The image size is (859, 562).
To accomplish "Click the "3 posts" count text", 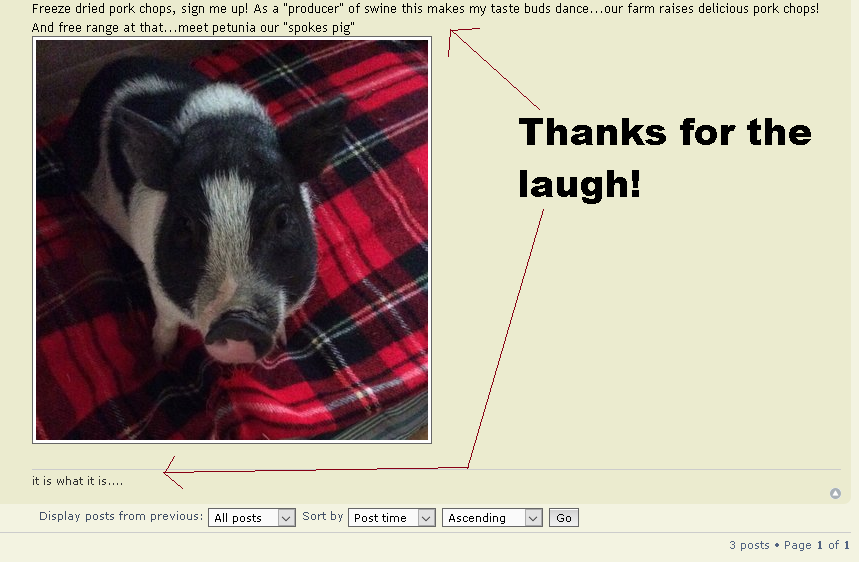I will coord(749,545).
